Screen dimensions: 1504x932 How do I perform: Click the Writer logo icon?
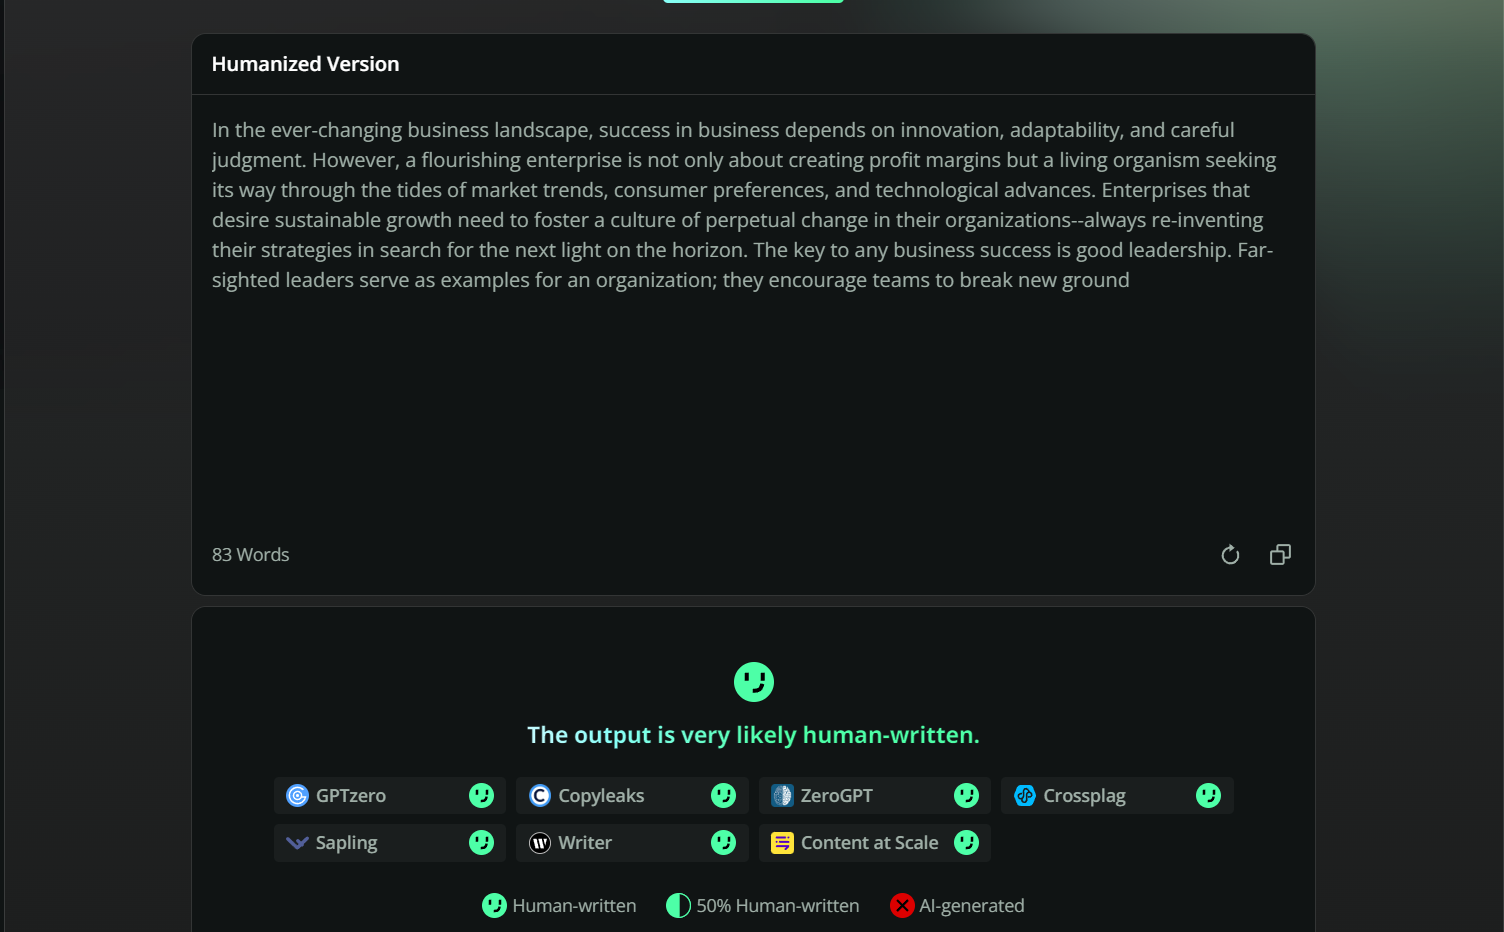[x=540, y=843]
